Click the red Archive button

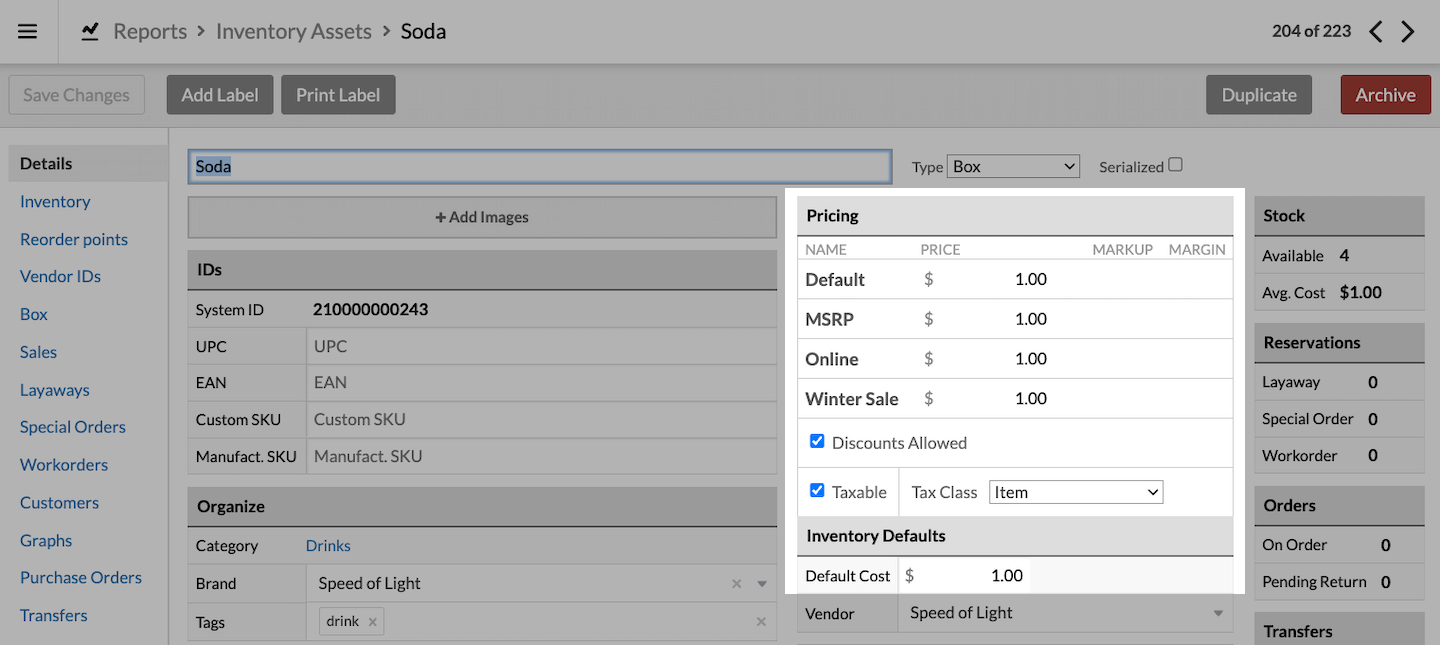(1385, 95)
